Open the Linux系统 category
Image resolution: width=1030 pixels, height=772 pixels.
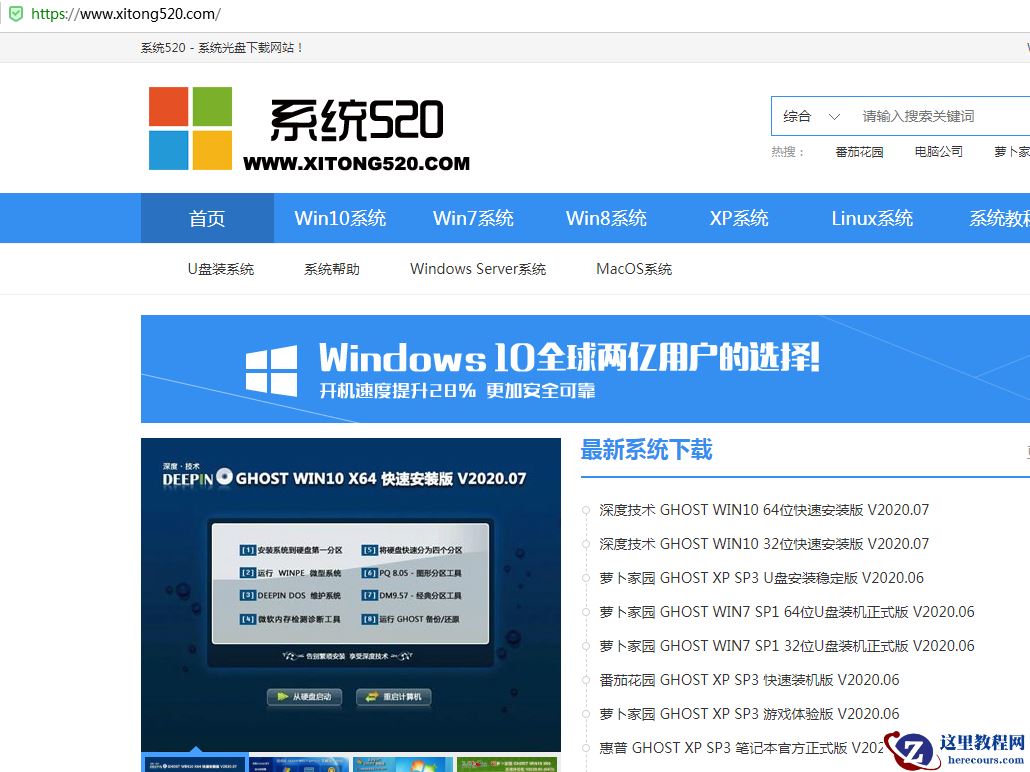click(872, 217)
